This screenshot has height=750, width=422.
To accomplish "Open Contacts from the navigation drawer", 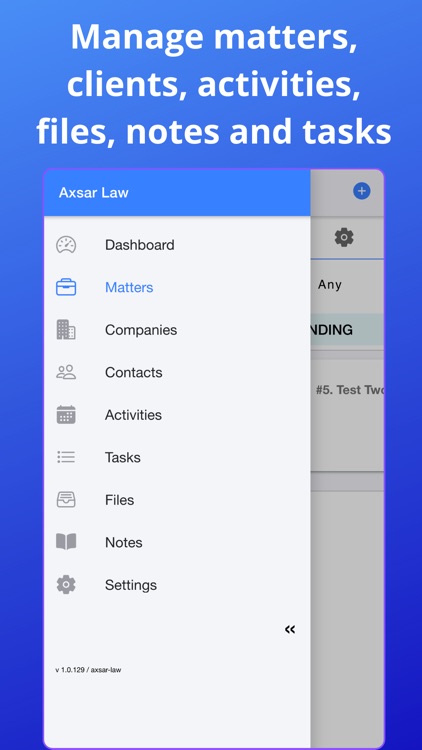I will [133, 373].
